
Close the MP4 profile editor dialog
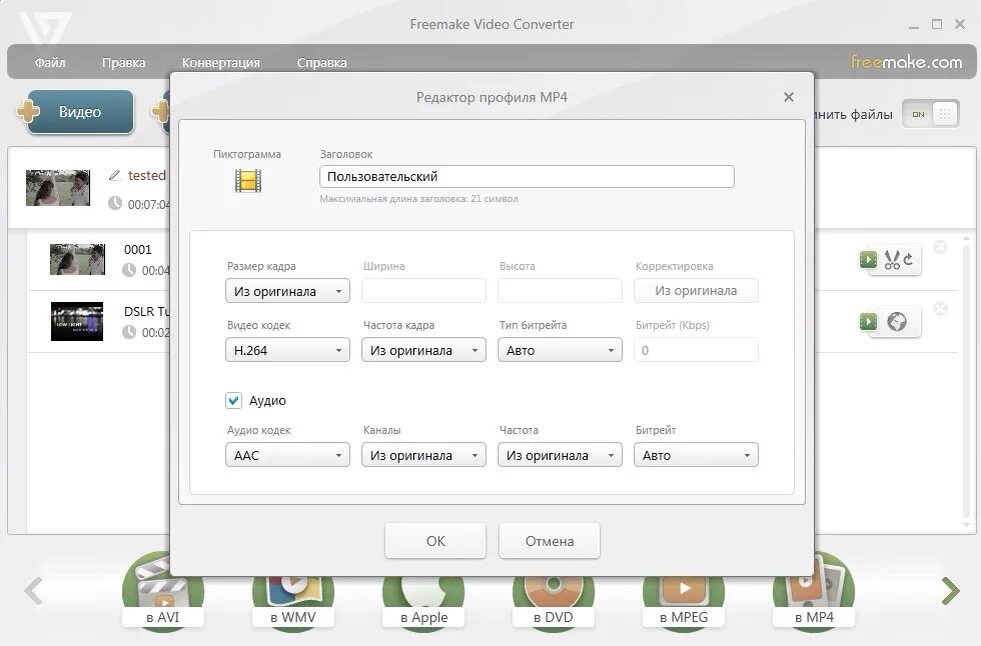[x=788, y=97]
